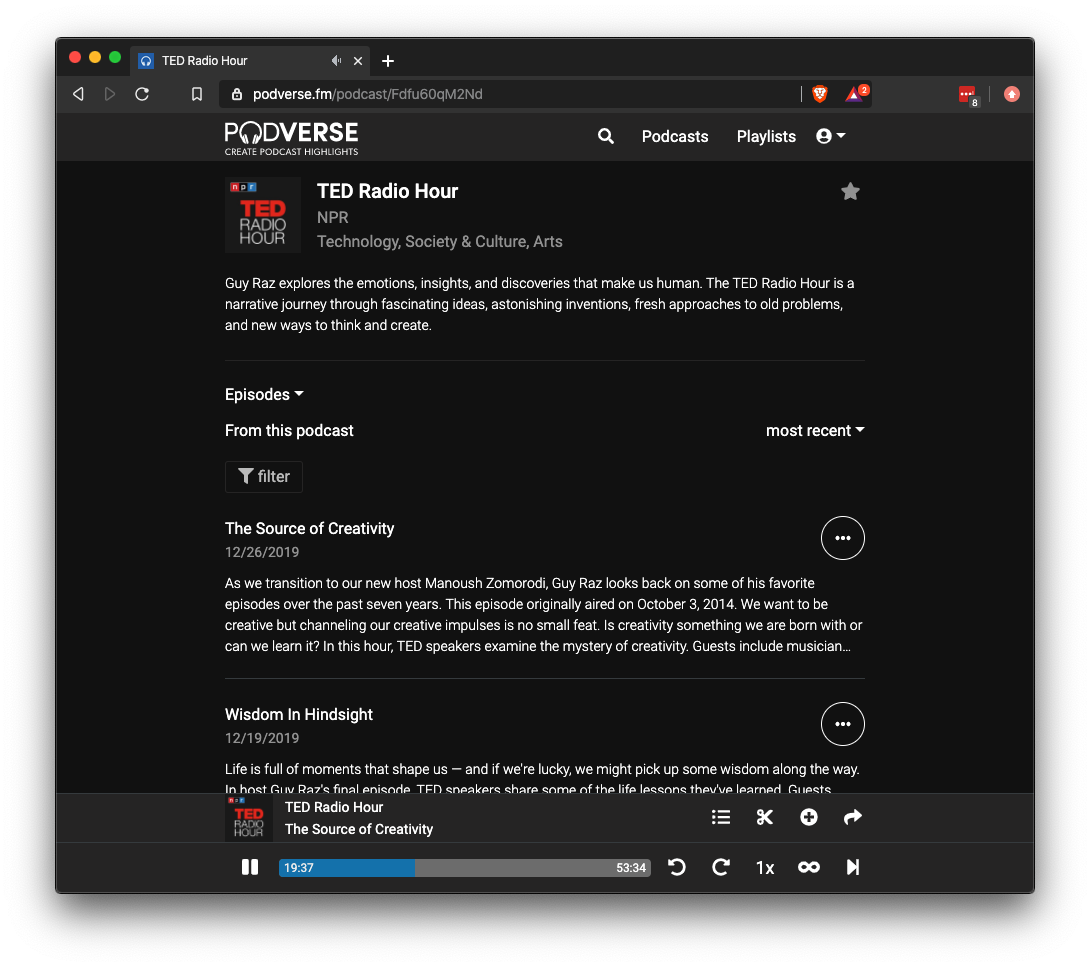Open the queue with the list icon
This screenshot has width=1090, height=967.
721,817
